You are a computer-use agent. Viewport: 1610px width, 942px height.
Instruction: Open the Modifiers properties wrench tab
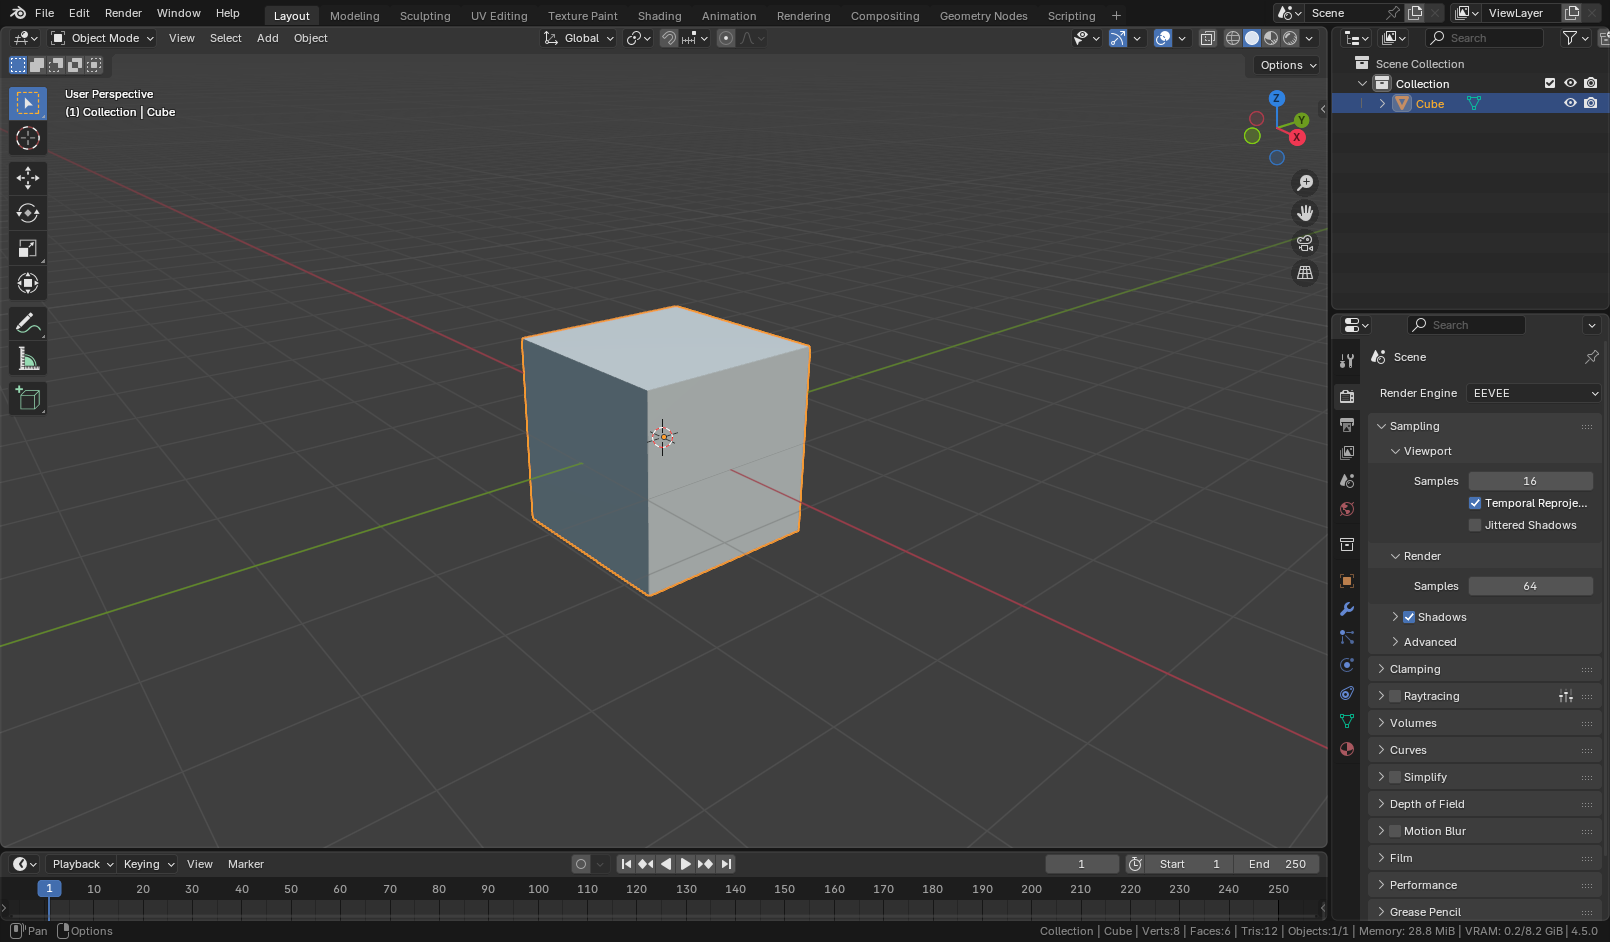1347,609
